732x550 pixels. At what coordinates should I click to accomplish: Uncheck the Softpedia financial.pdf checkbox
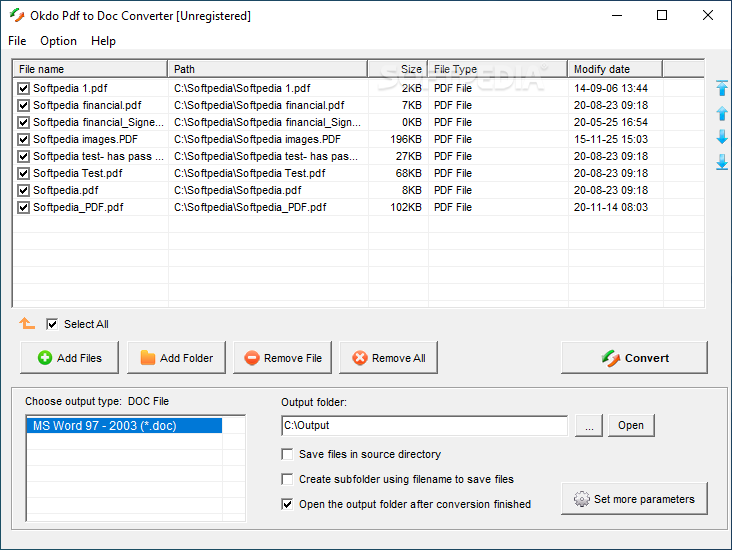pyautogui.click(x=23, y=106)
